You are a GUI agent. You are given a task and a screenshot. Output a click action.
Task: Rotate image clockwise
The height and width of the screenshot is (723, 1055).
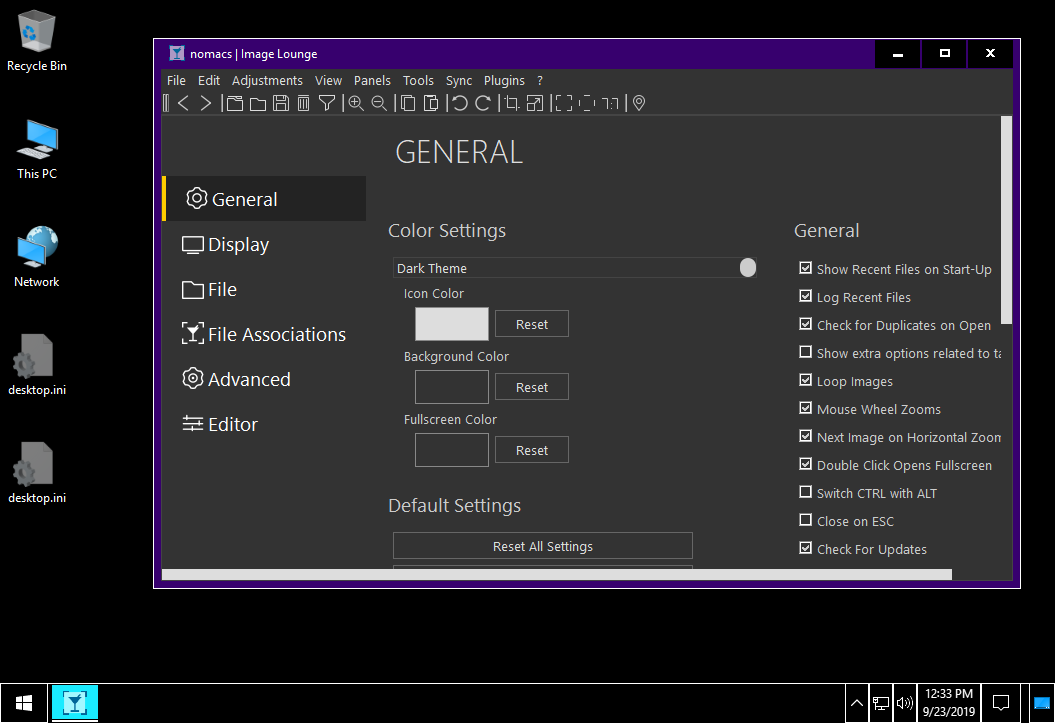point(483,103)
